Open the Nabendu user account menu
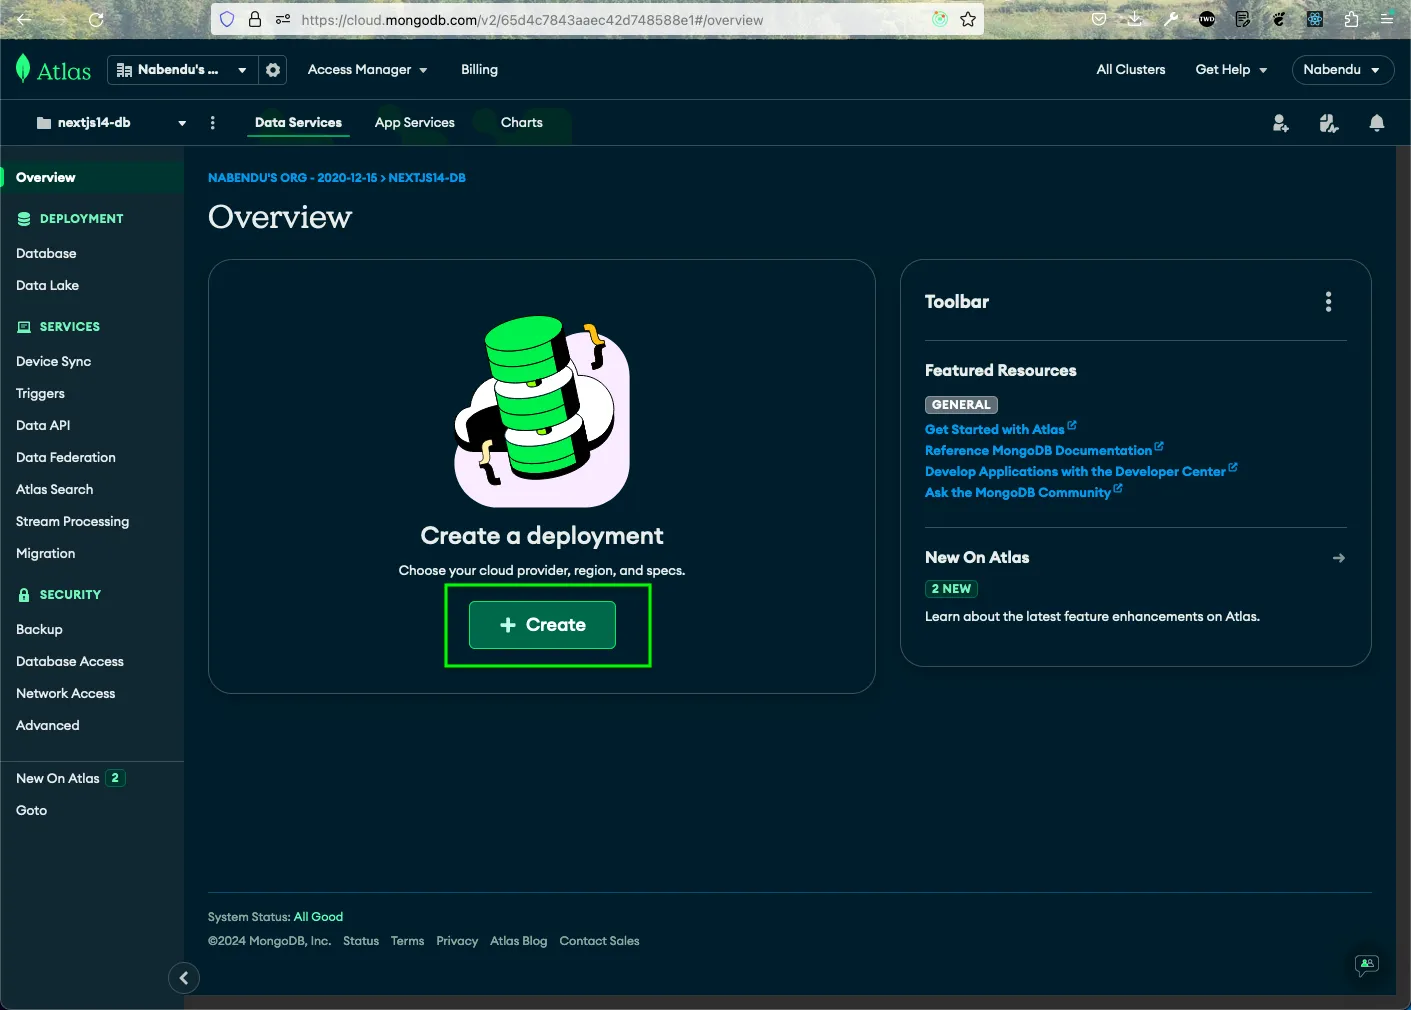Viewport: 1411px width, 1010px height. coord(1343,70)
